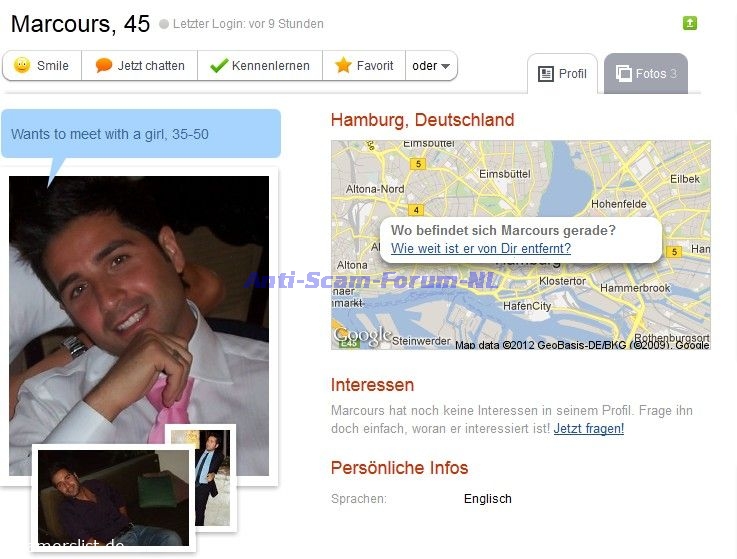Click the Fotos tab stacked images icon
Viewport: 737px width, 559px height.
pyautogui.click(x=624, y=73)
